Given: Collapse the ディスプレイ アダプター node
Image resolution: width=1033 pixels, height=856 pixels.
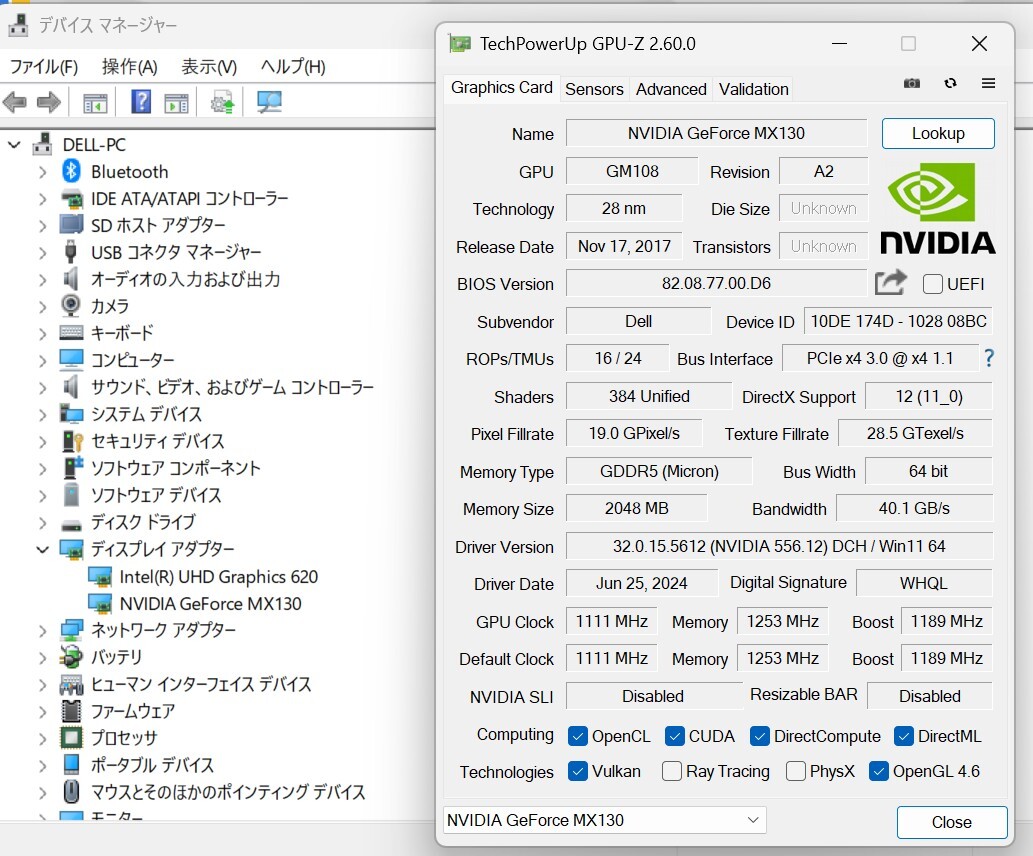Looking at the screenshot, I should (x=43, y=549).
